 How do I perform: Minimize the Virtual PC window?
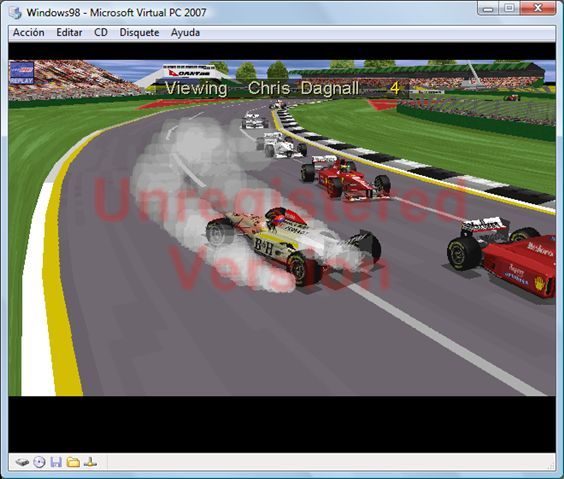pos(488,8)
